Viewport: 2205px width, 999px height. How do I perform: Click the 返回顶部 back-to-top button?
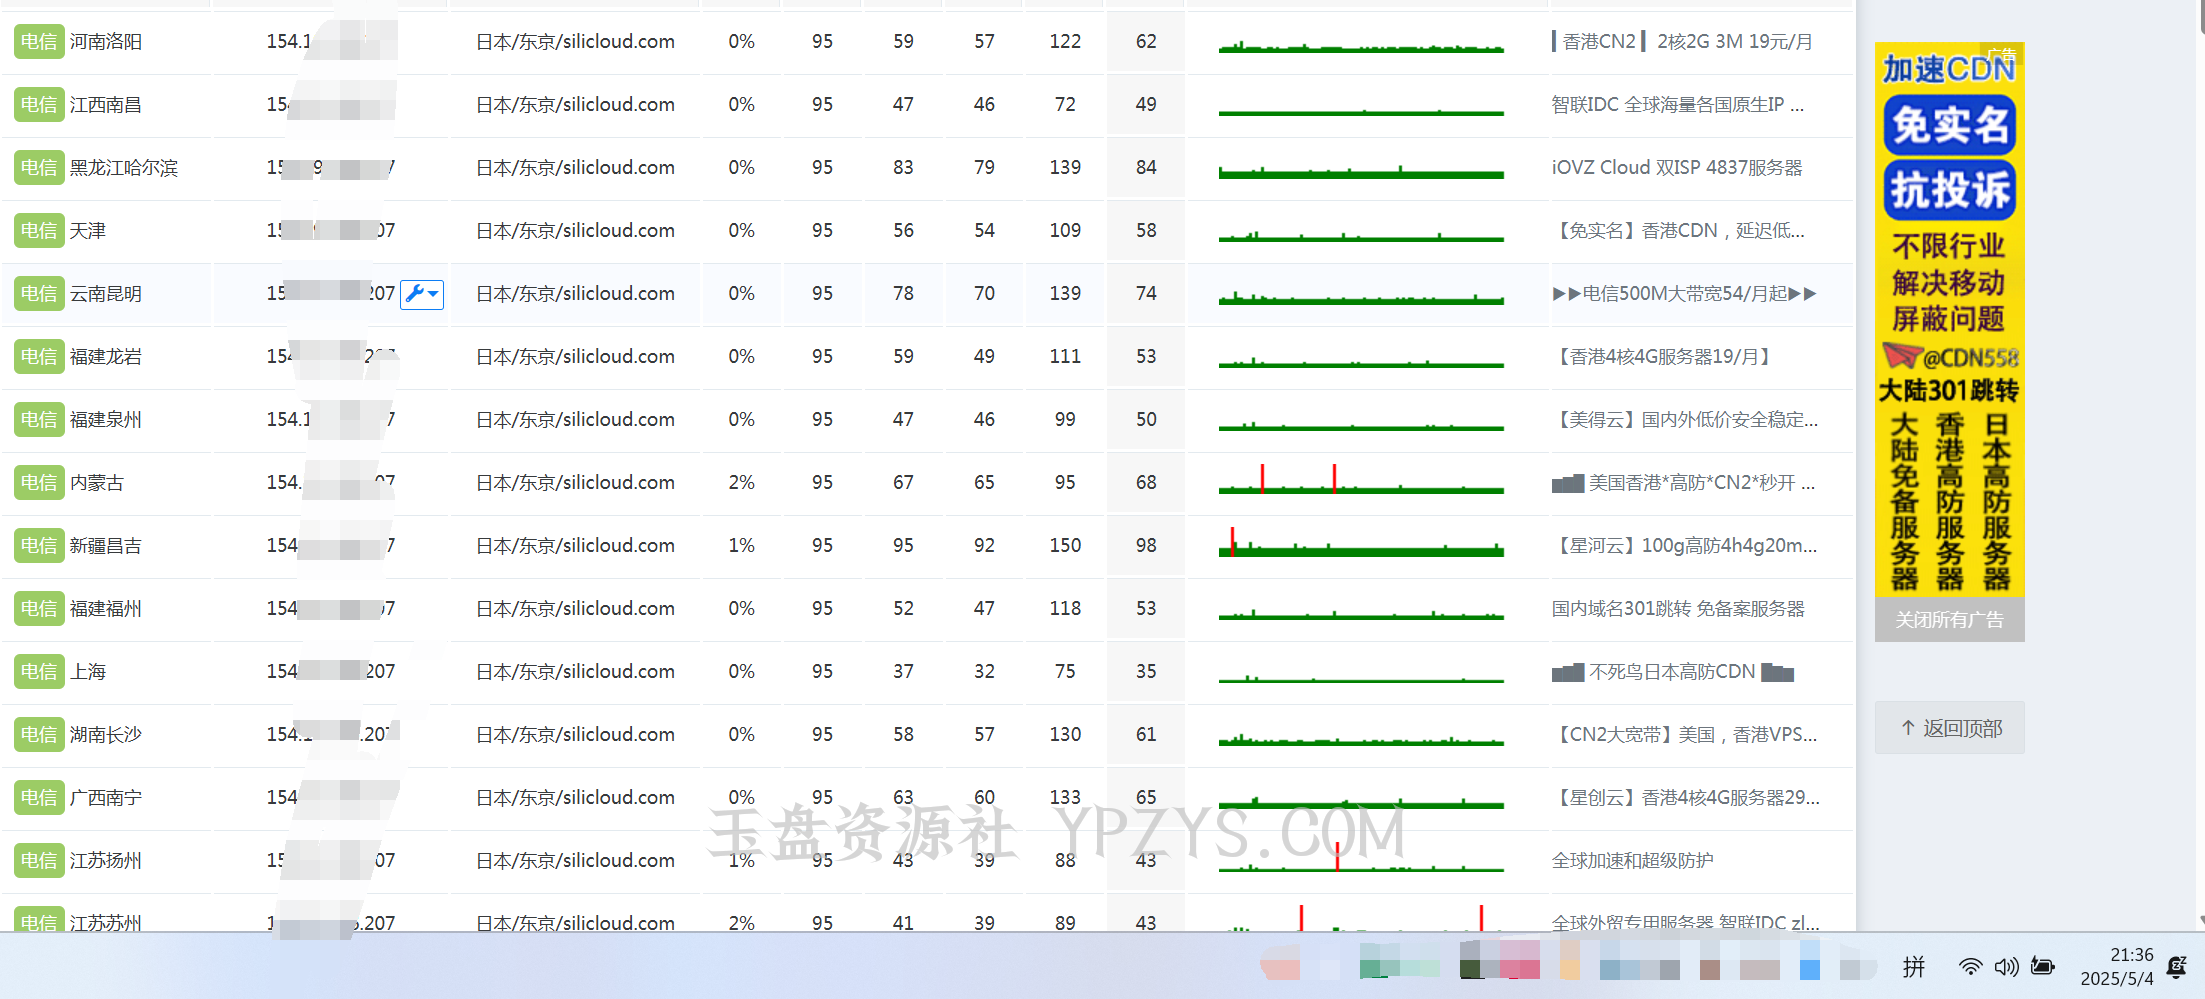[1950, 729]
